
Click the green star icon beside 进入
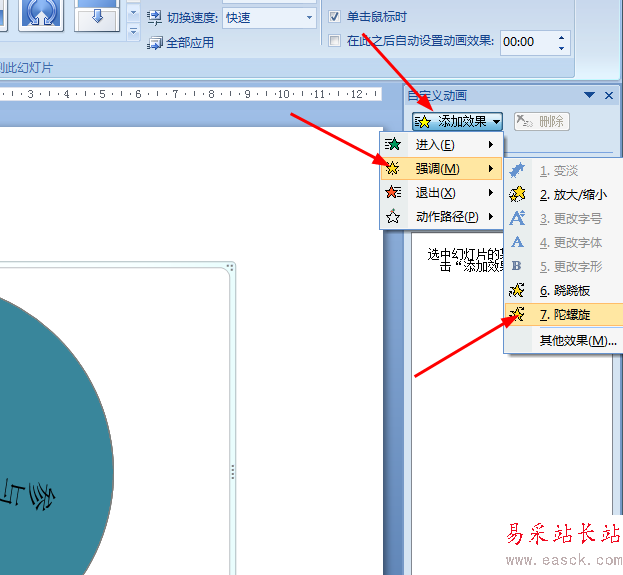click(393, 145)
